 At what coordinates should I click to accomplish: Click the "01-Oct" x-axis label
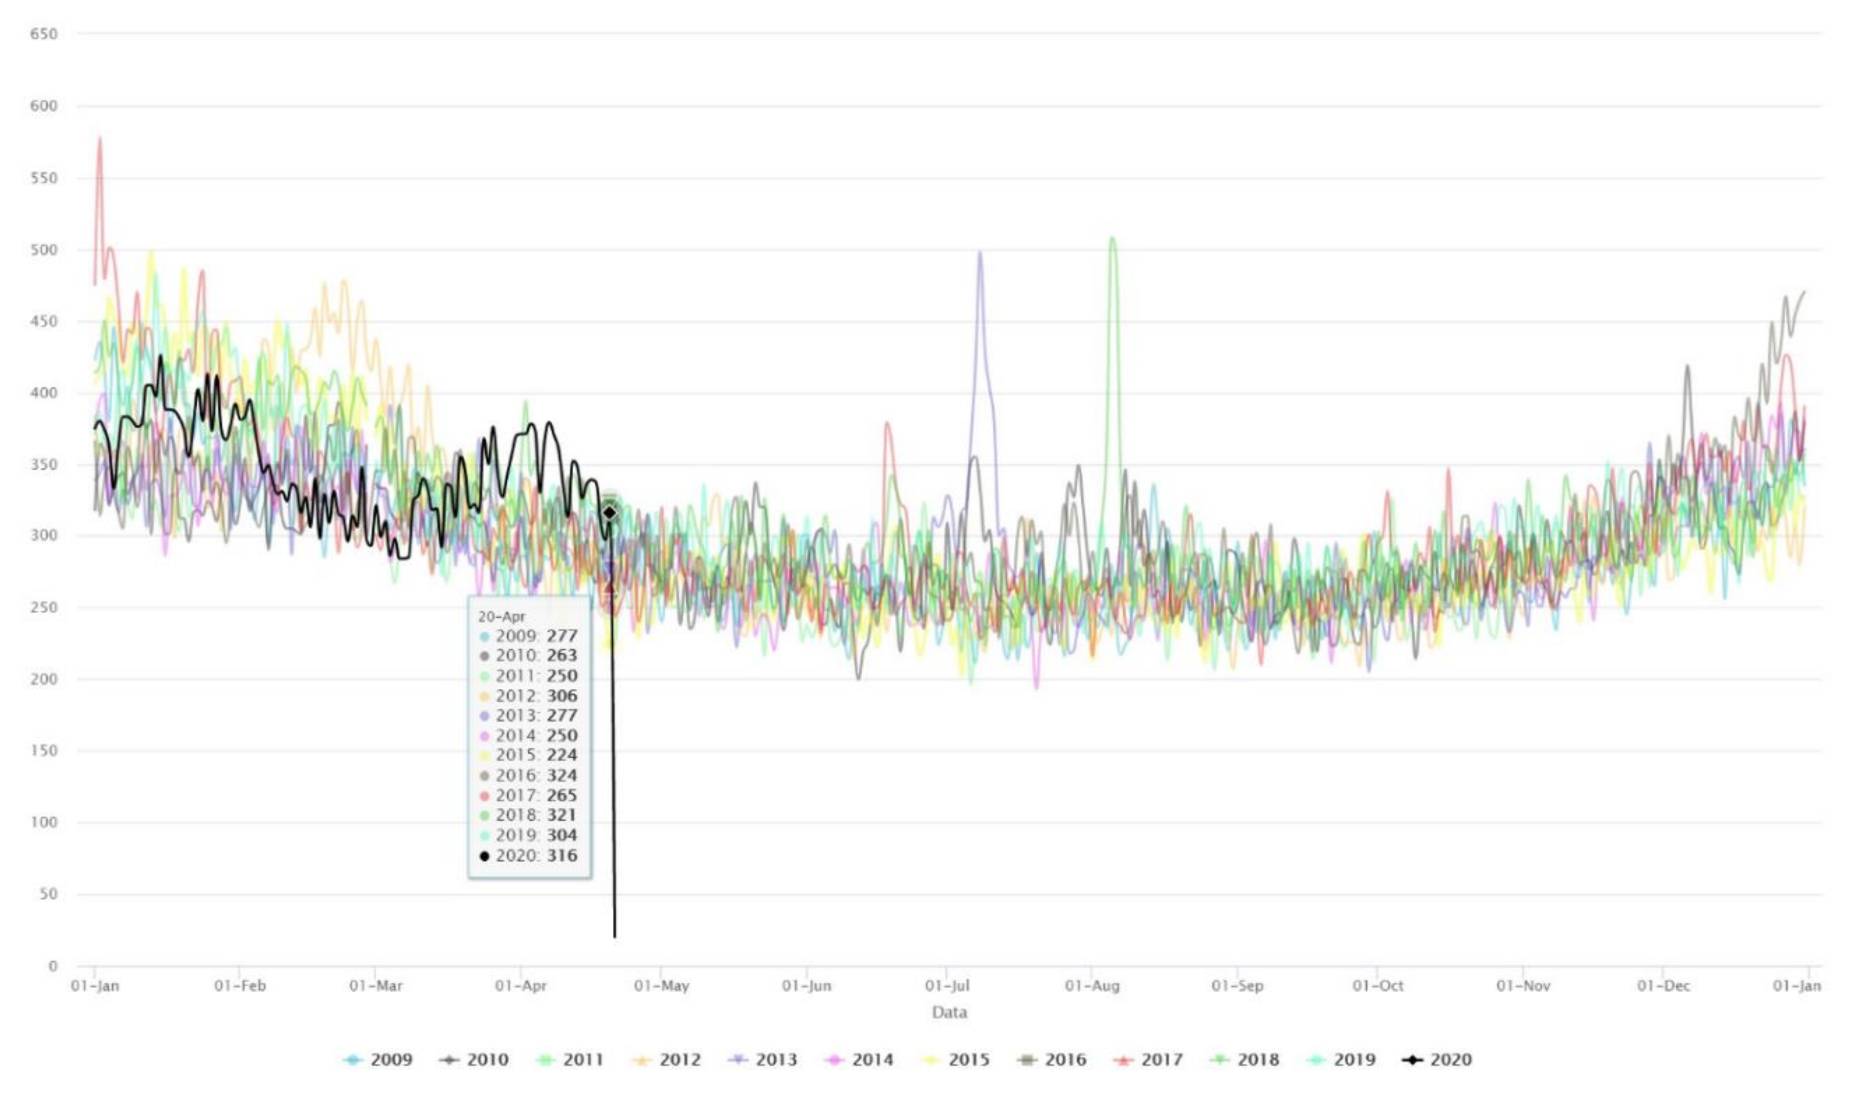tap(1378, 986)
